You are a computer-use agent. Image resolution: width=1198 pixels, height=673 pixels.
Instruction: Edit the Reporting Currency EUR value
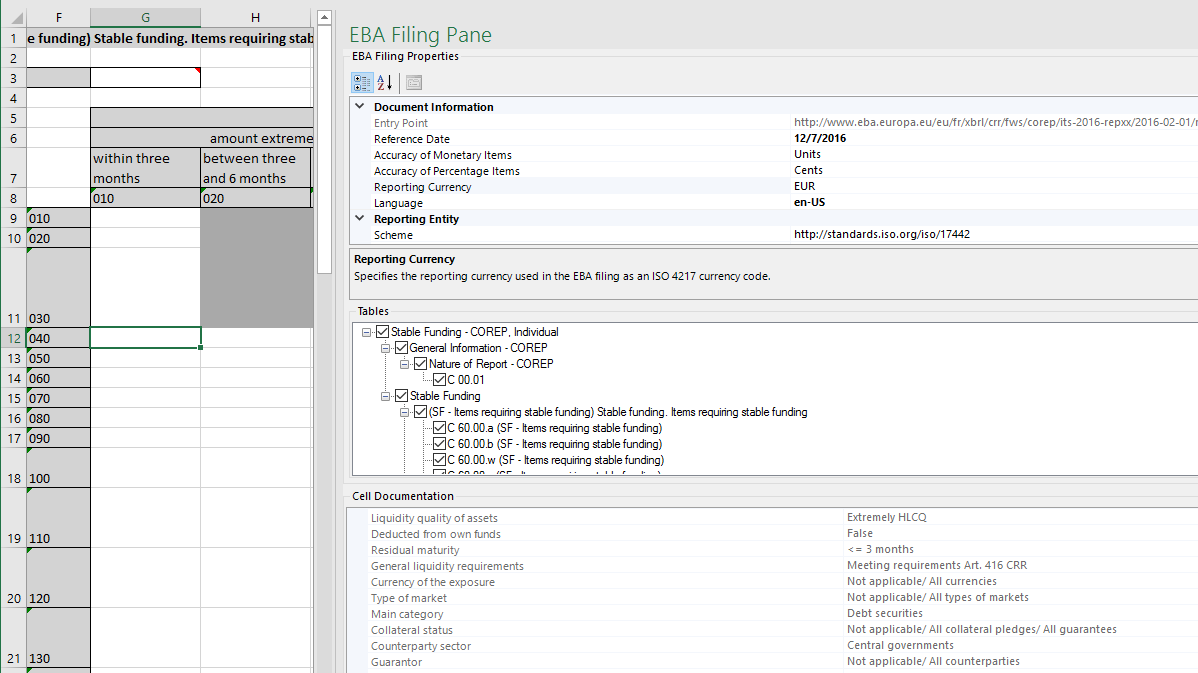point(805,186)
